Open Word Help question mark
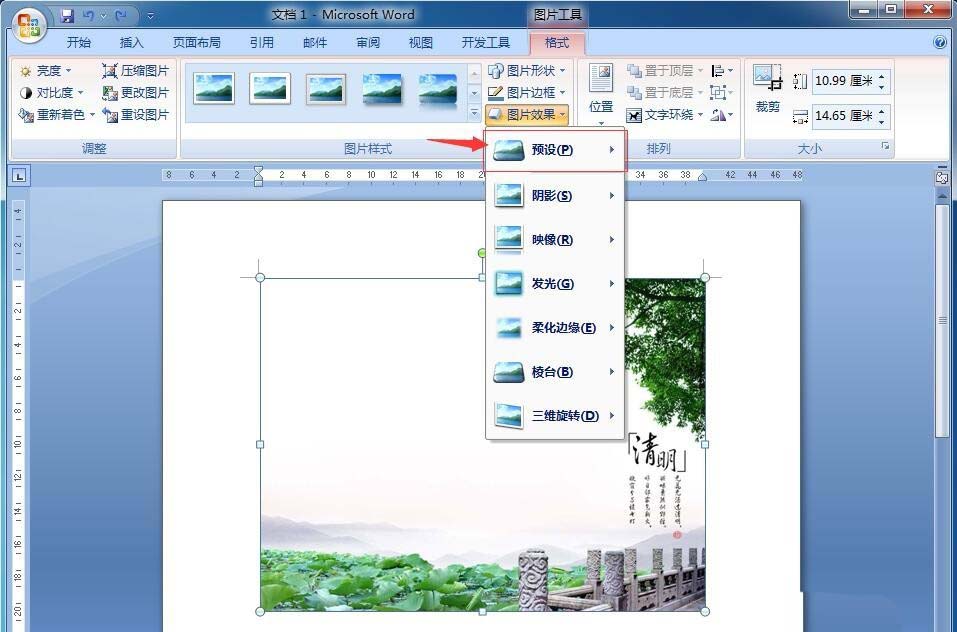Image resolution: width=957 pixels, height=632 pixels. pos(940,42)
